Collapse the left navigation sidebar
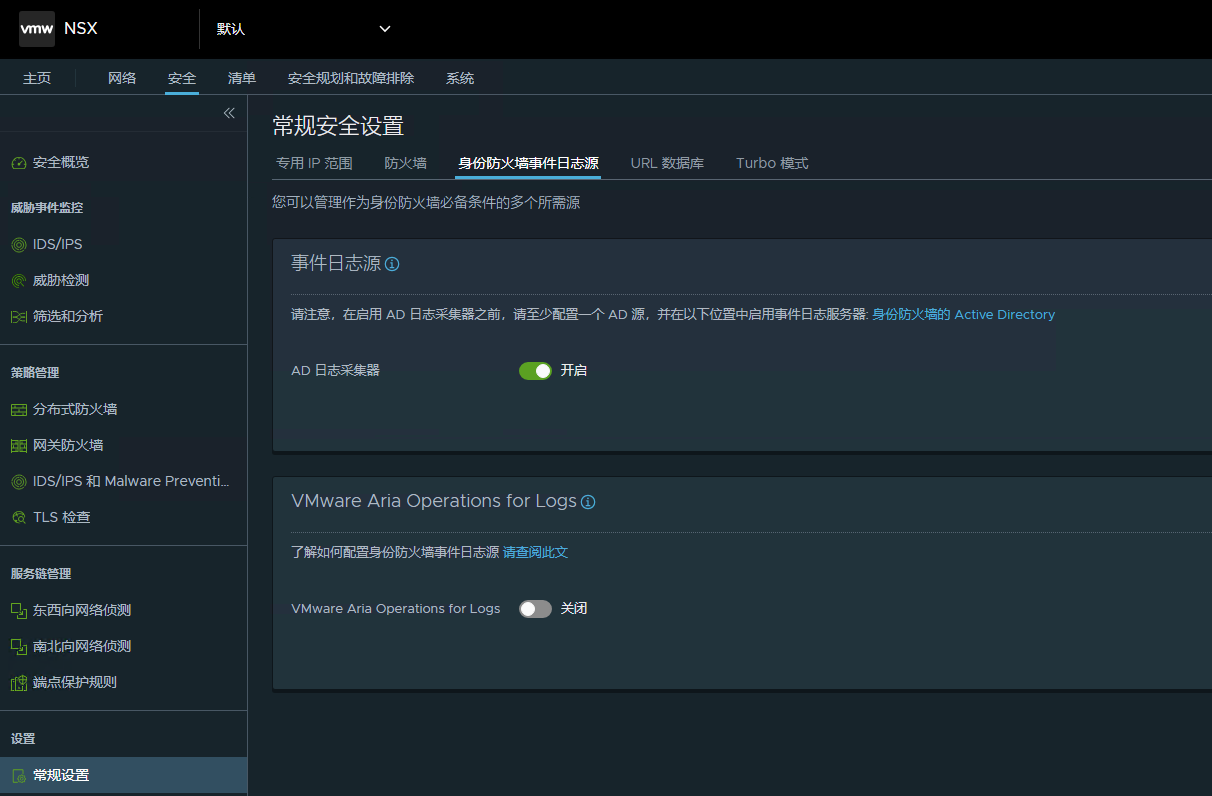1212x796 pixels. (x=229, y=113)
